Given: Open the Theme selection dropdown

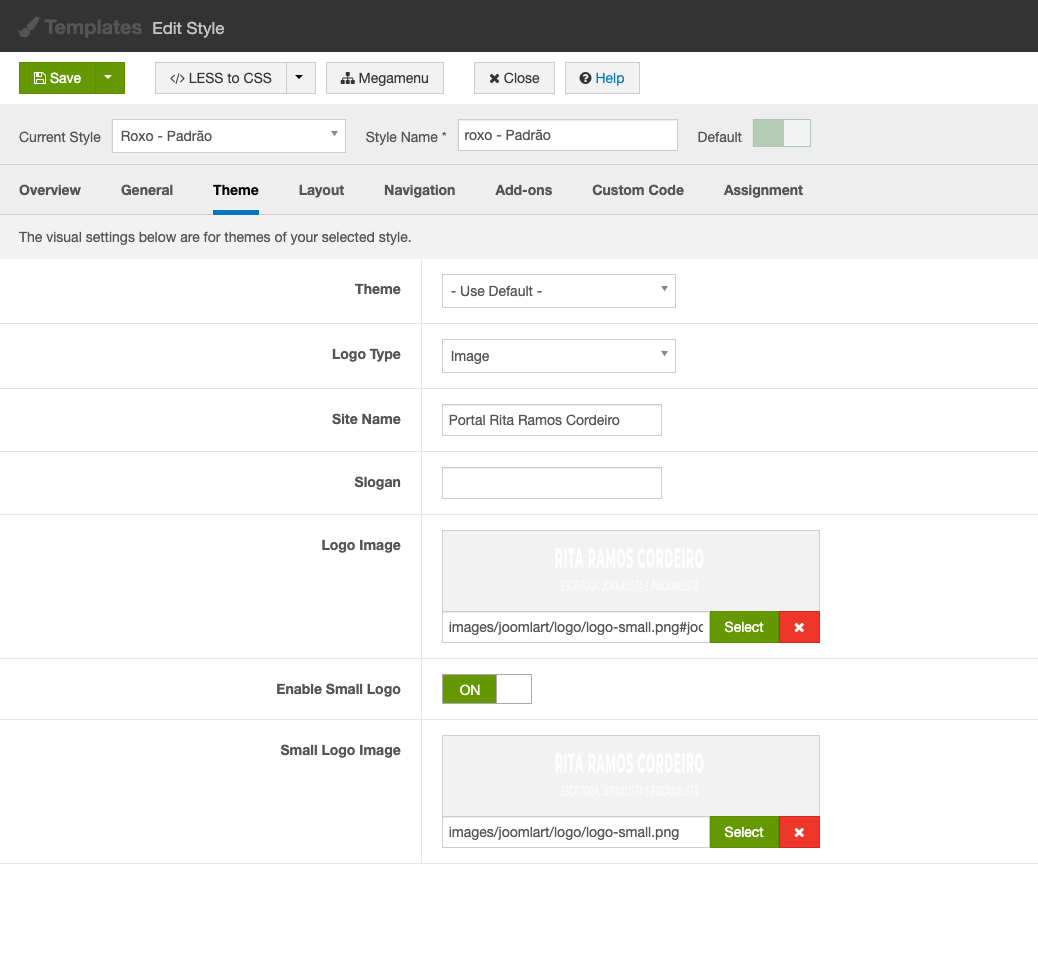Looking at the screenshot, I should click(558, 291).
